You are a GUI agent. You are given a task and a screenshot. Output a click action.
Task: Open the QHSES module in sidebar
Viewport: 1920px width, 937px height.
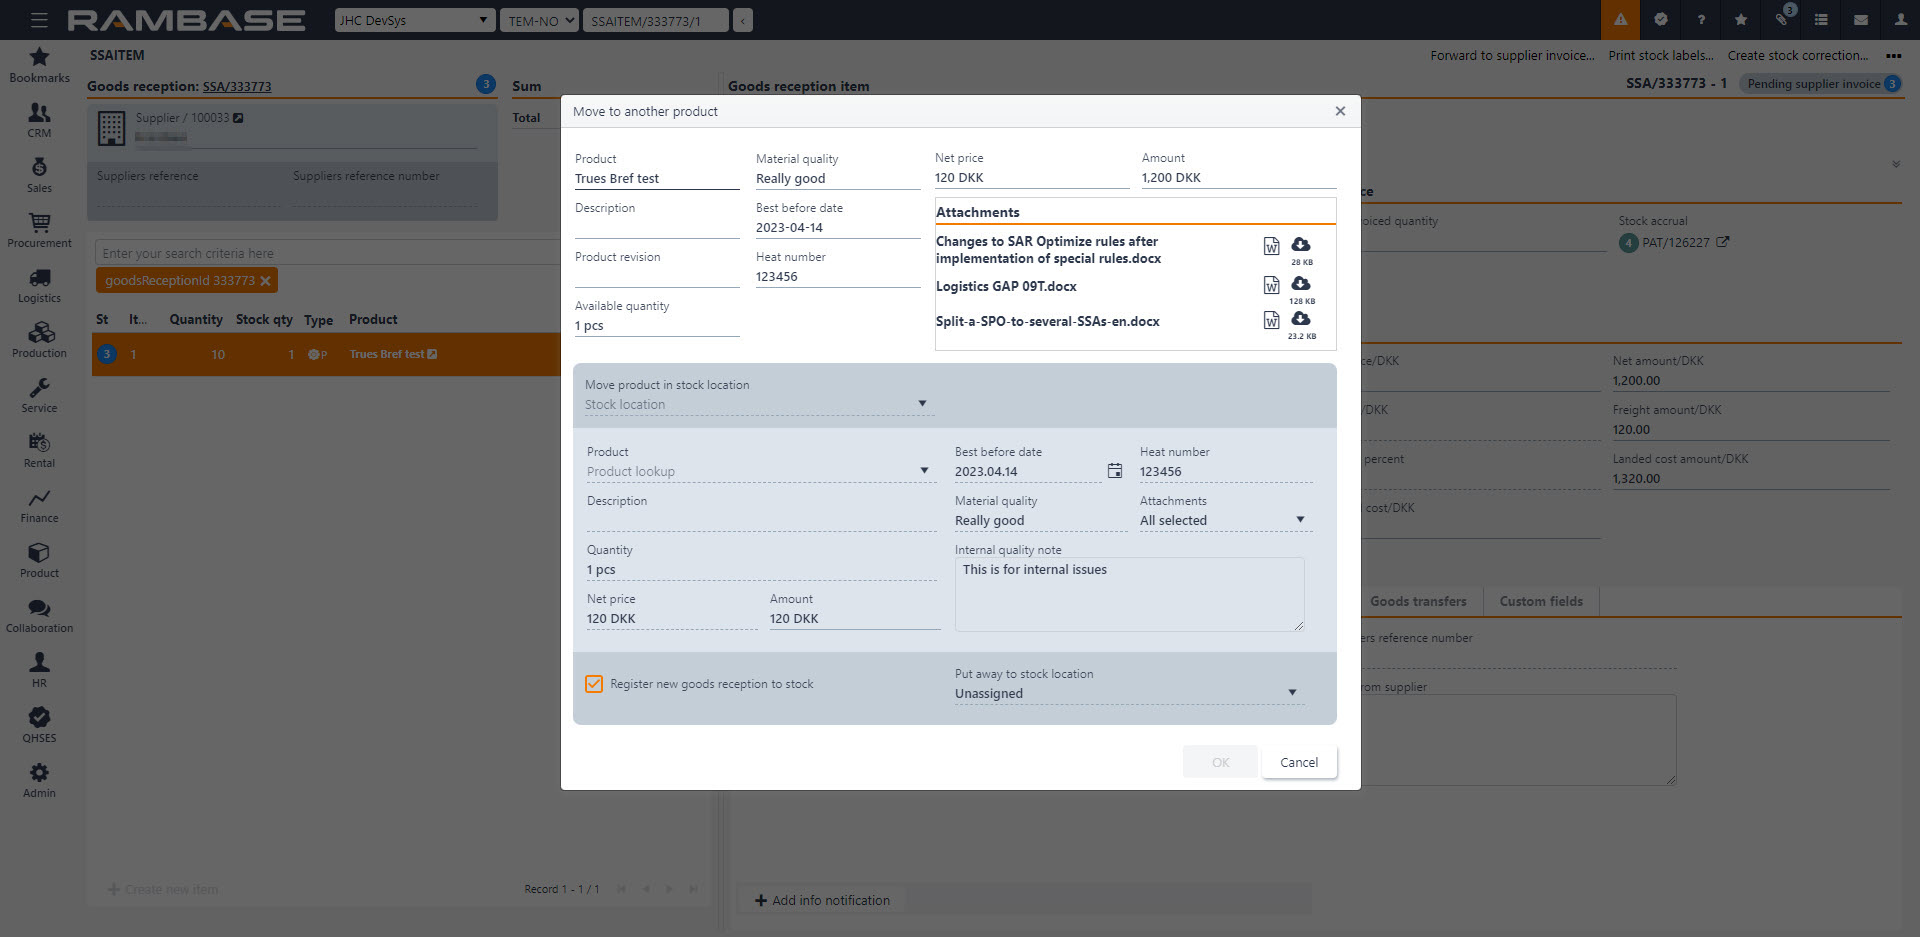click(39, 725)
